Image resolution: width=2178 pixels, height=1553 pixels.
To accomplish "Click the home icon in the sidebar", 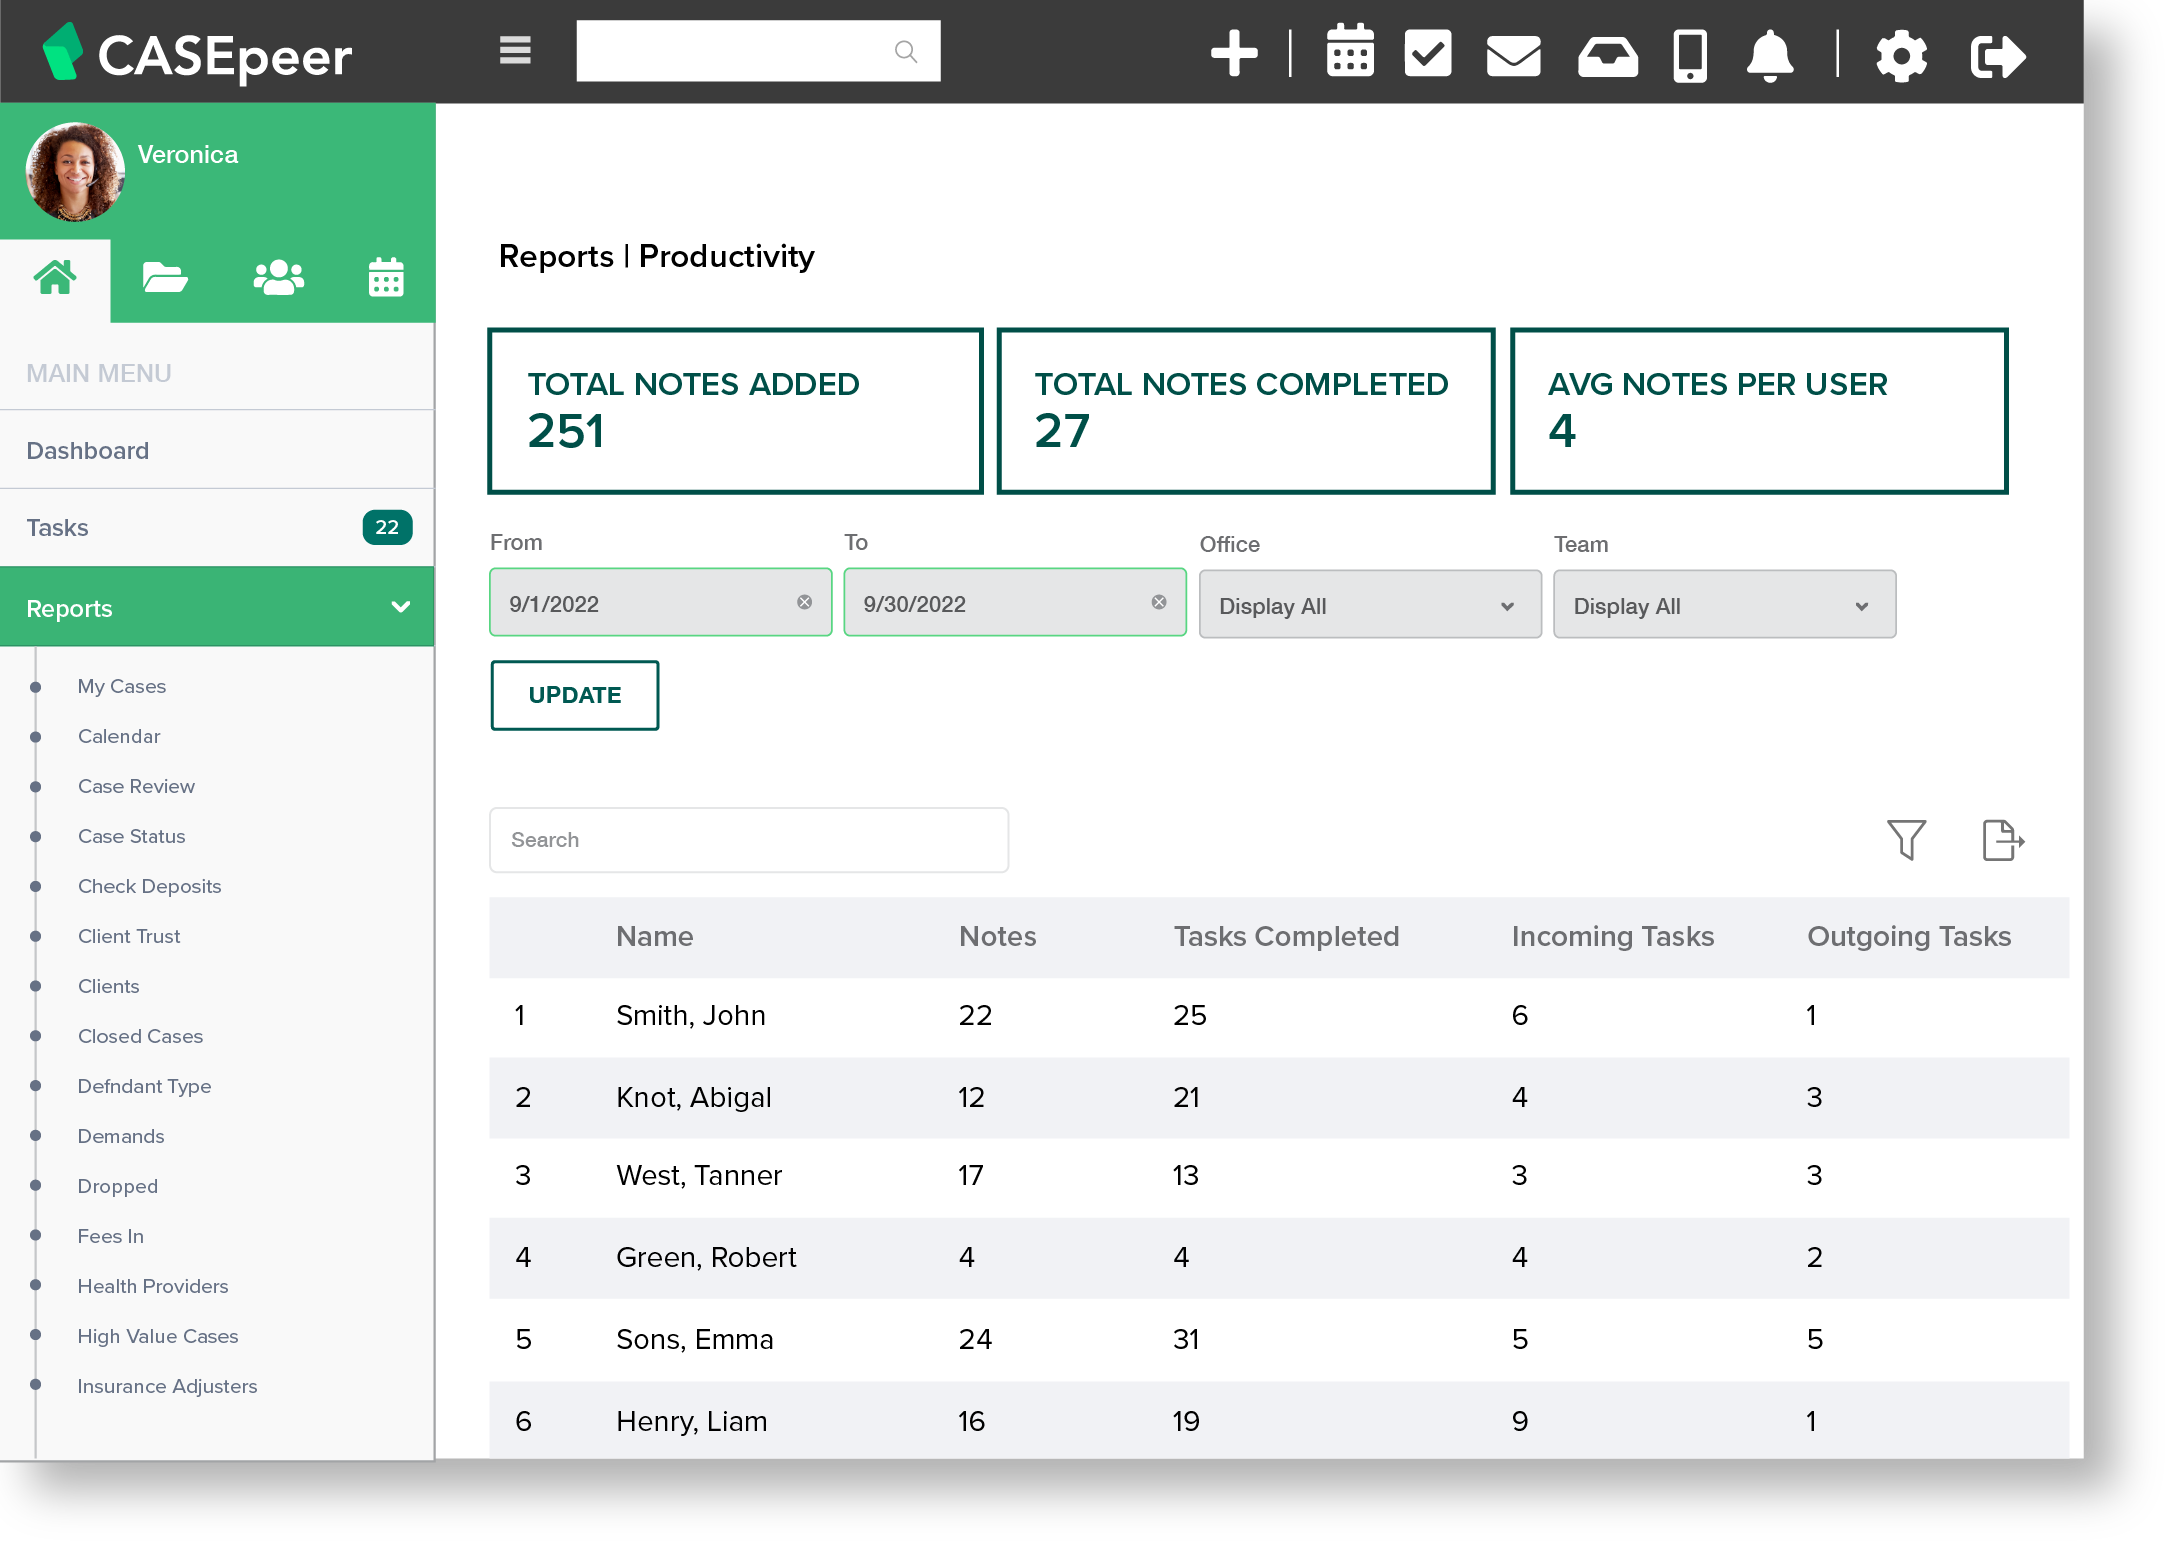I will (x=56, y=277).
